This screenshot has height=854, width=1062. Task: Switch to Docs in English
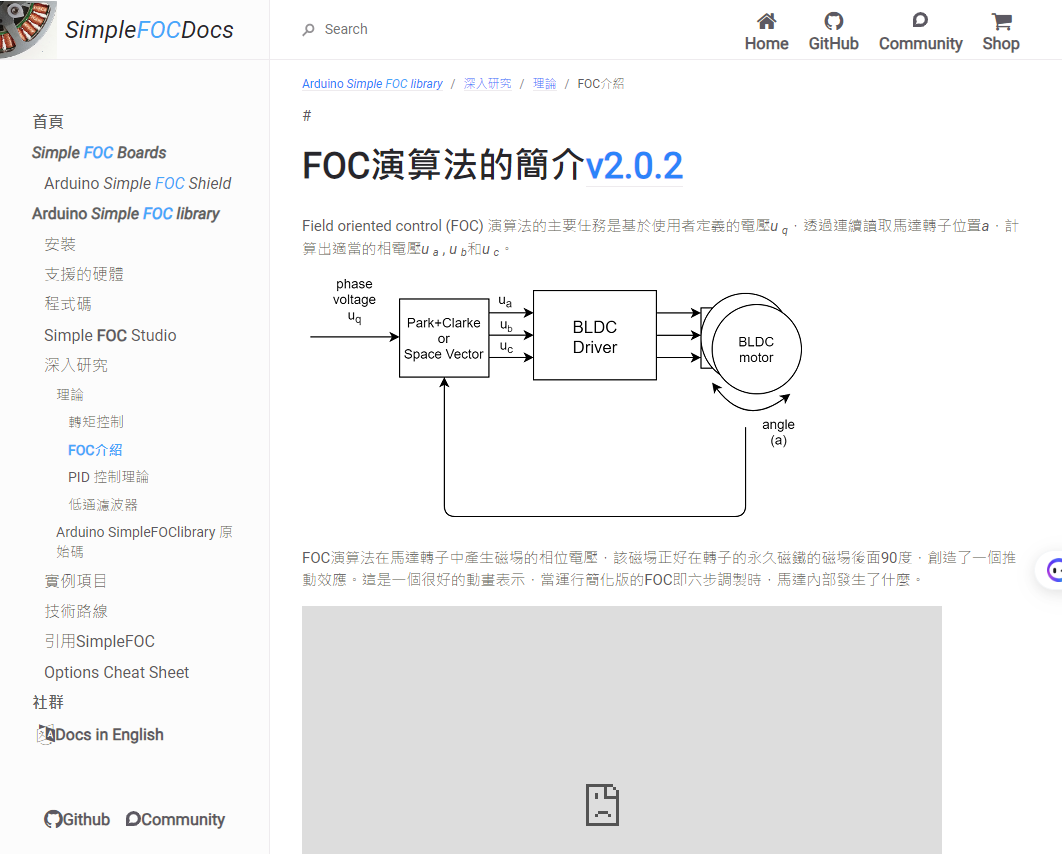(110, 735)
